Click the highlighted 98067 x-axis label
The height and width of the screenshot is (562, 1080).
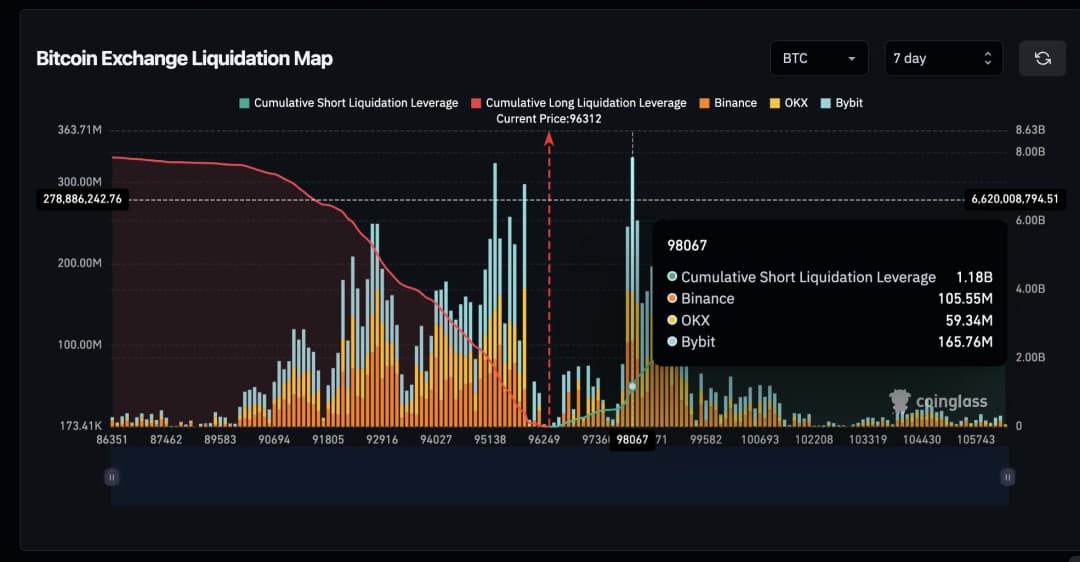(632, 440)
